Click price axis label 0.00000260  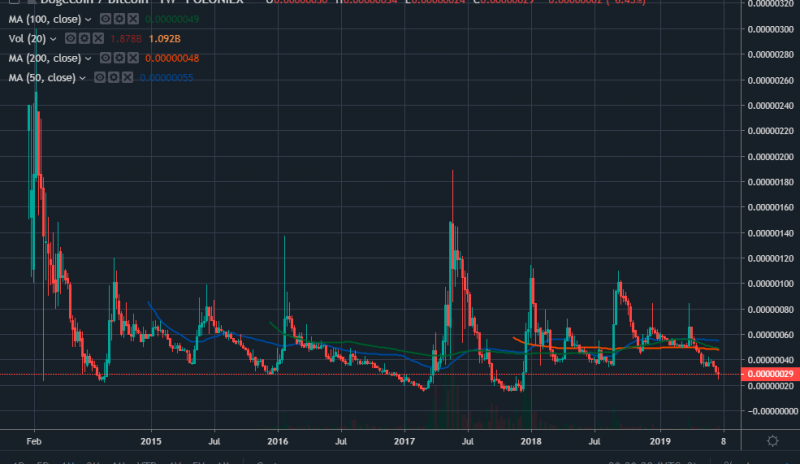click(x=770, y=80)
